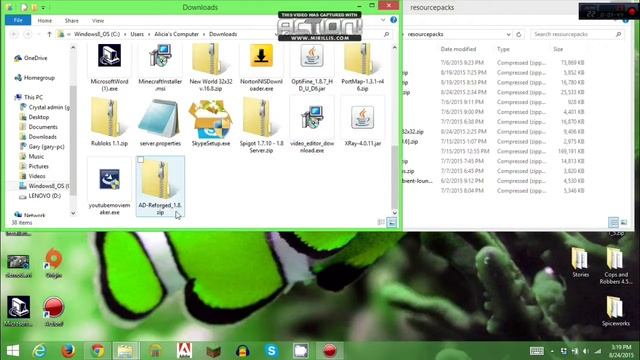Select Rubloks 1.1.zip file icon

point(109,118)
